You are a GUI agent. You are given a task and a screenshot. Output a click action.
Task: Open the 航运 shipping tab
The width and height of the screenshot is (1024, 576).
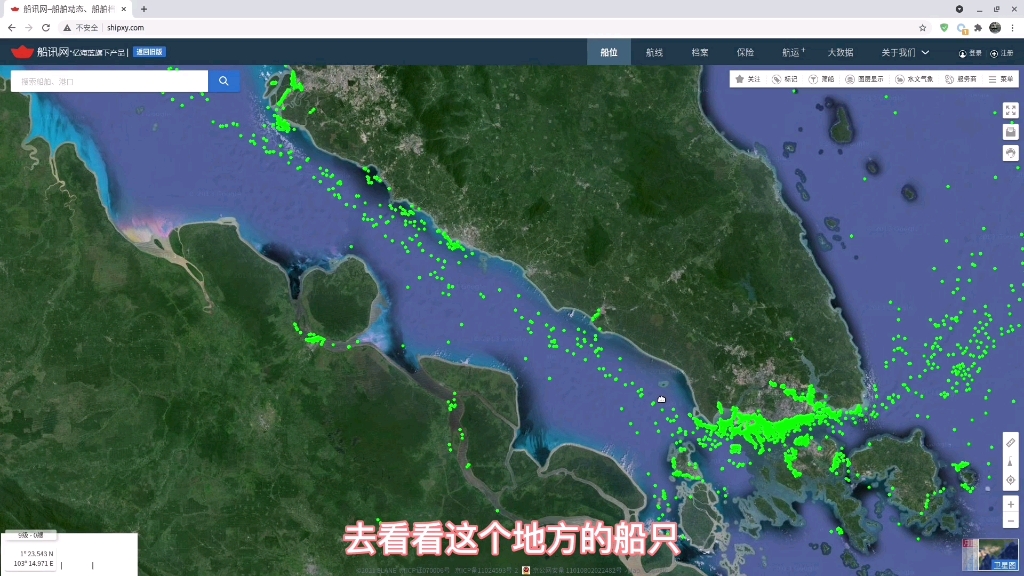coord(793,52)
